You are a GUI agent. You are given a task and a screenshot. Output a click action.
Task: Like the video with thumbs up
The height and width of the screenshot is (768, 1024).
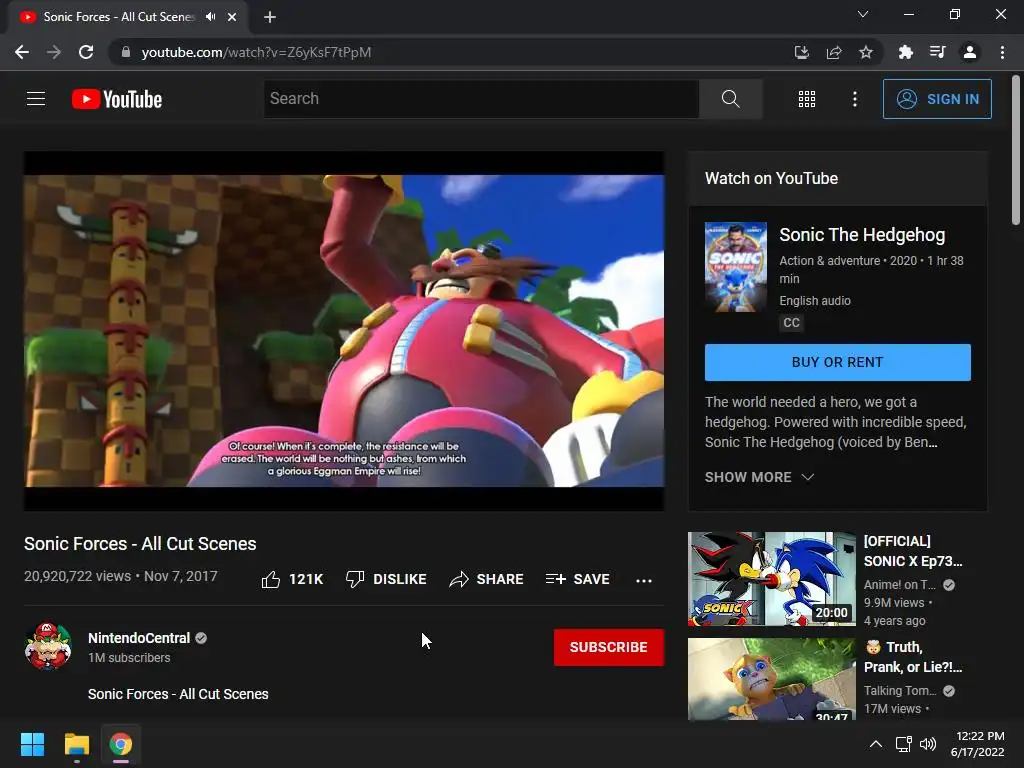pos(271,579)
